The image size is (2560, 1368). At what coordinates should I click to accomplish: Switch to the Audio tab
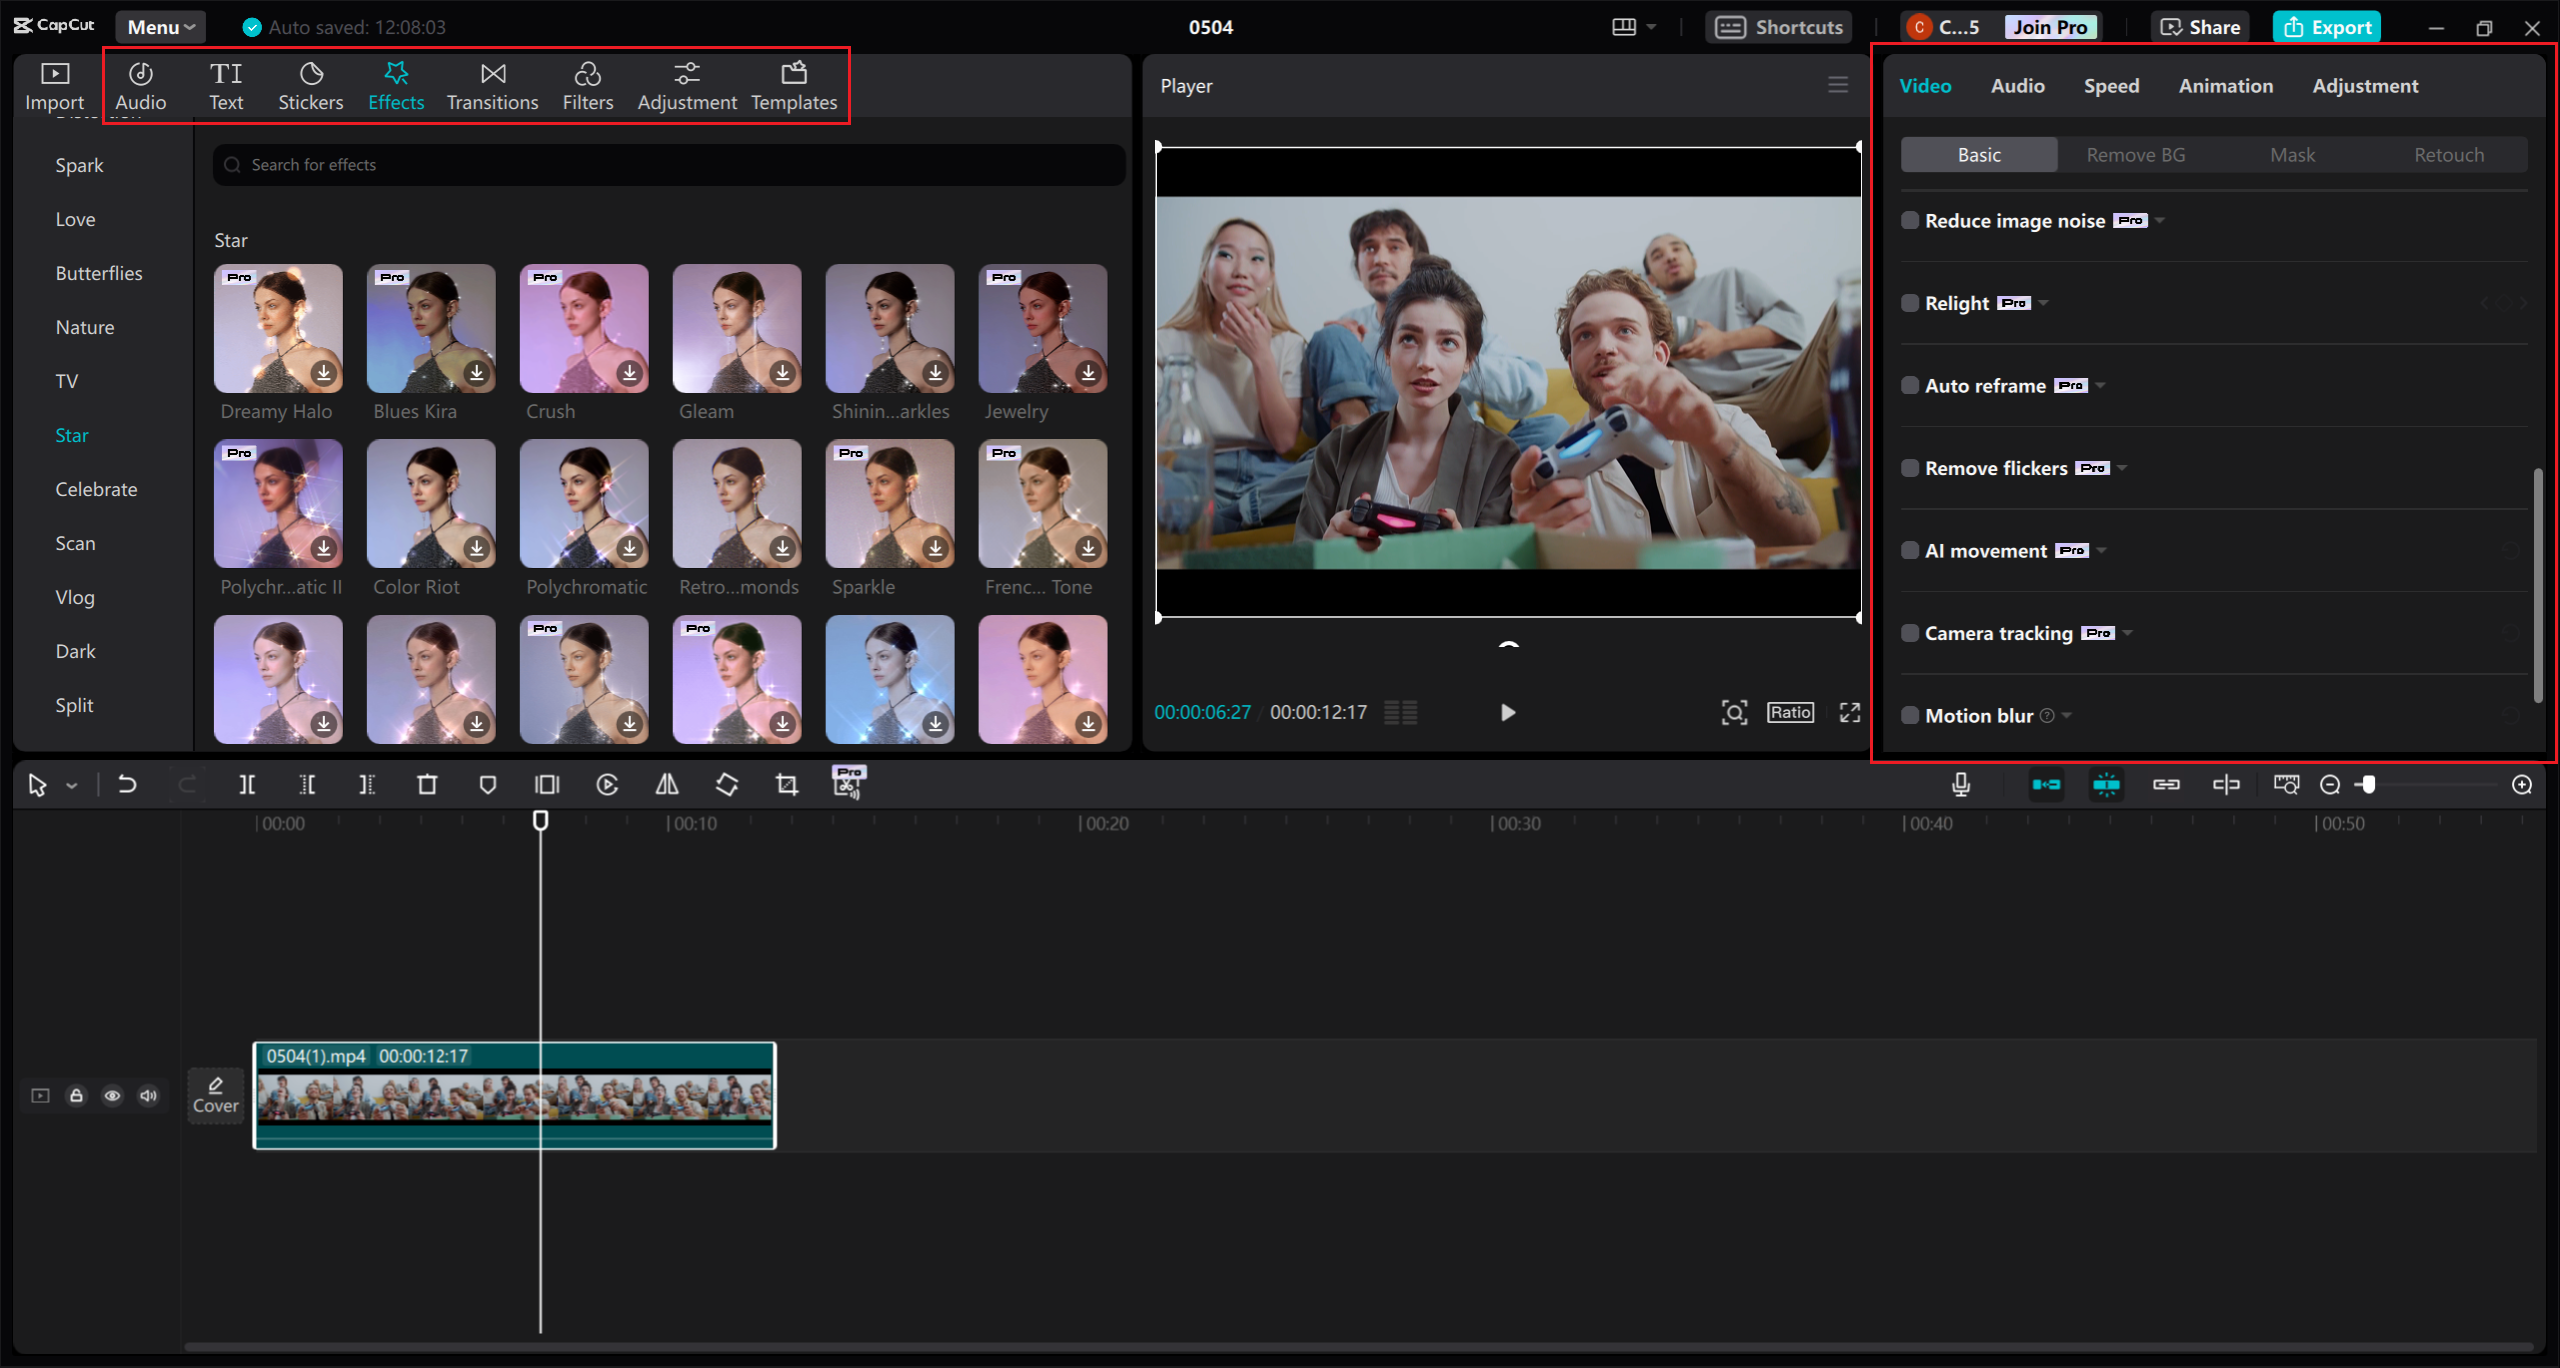pyautogui.click(x=2017, y=85)
